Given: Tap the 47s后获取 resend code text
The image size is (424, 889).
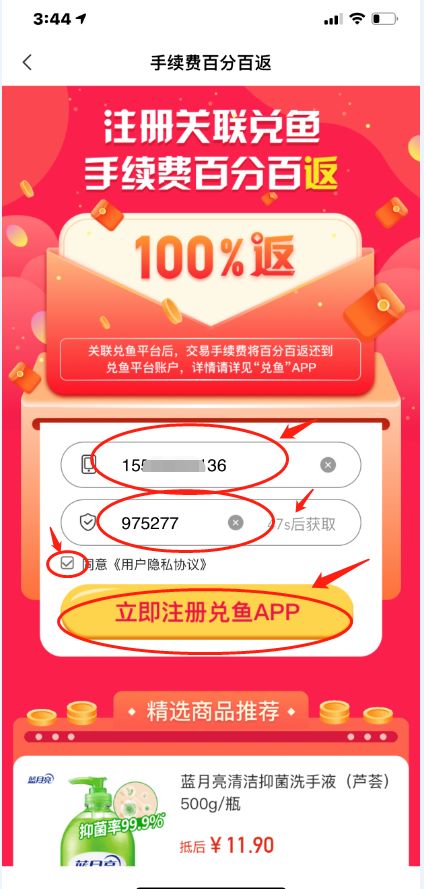Looking at the screenshot, I should pyautogui.click(x=302, y=524).
